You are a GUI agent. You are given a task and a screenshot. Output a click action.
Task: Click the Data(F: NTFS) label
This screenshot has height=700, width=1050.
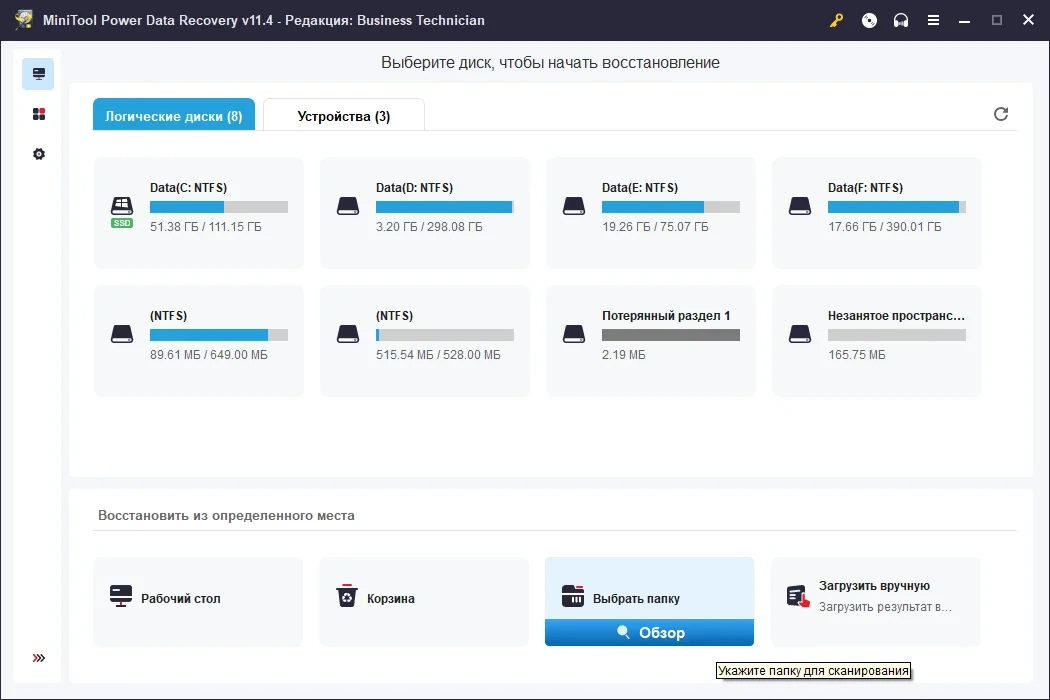865,188
